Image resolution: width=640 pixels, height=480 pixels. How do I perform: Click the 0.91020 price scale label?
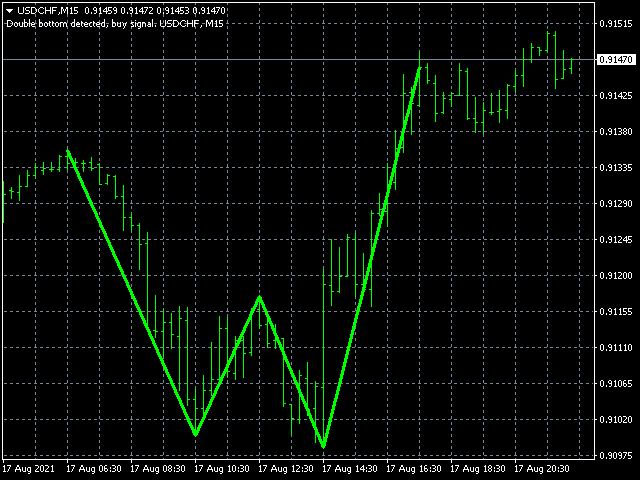(x=616, y=419)
